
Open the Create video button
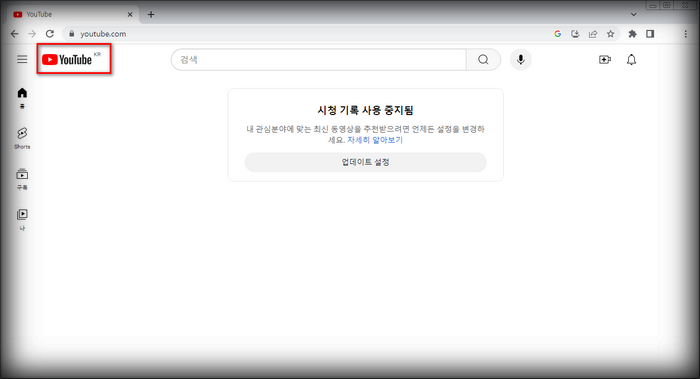[x=605, y=59]
